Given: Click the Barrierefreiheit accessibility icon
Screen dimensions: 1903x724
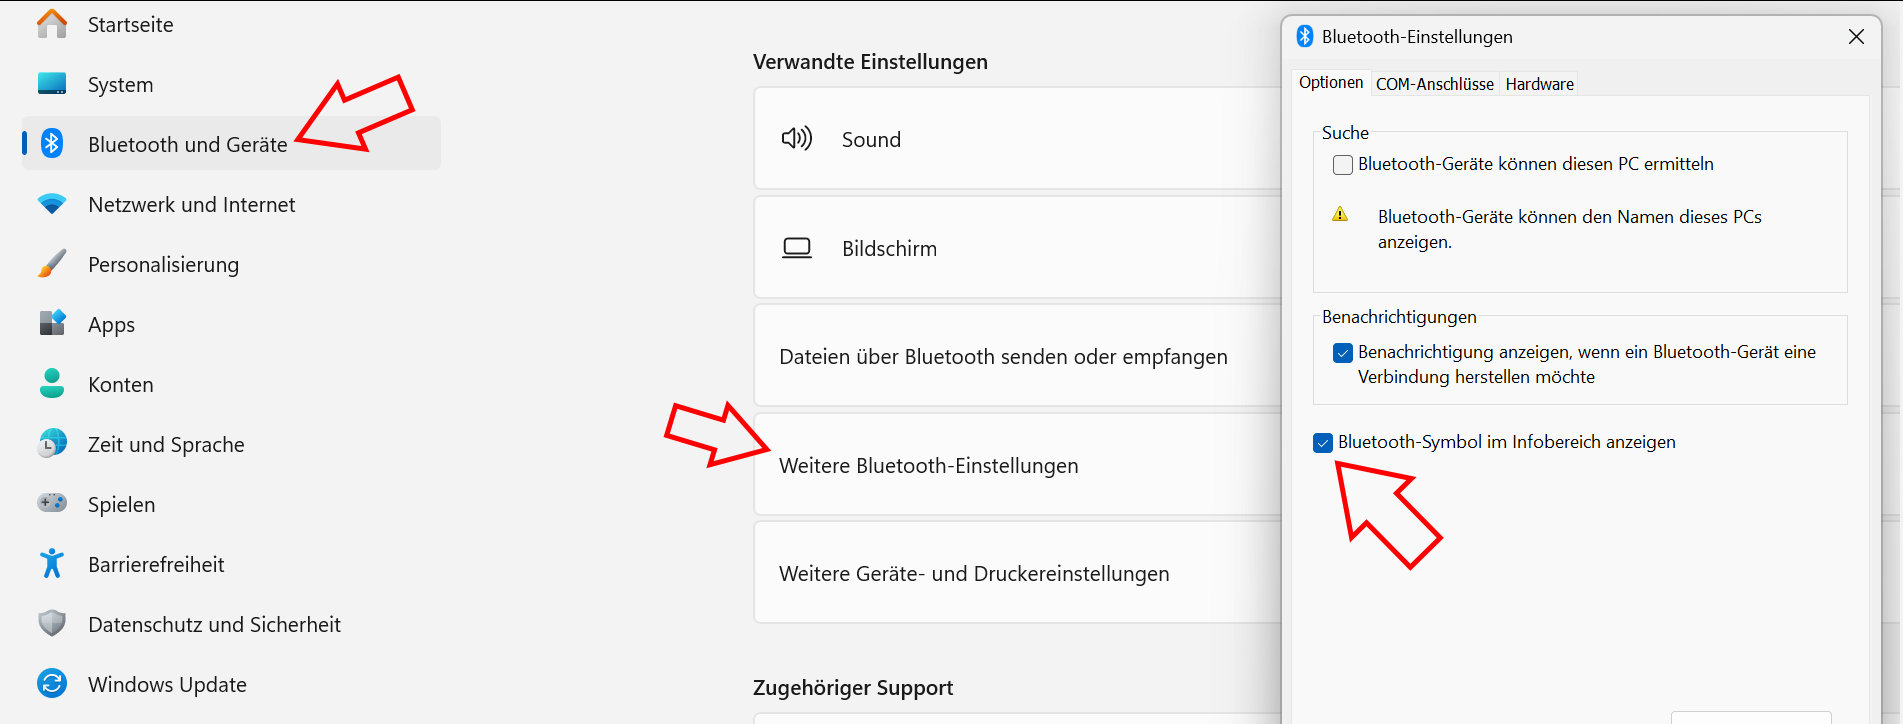Looking at the screenshot, I should click(x=52, y=564).
